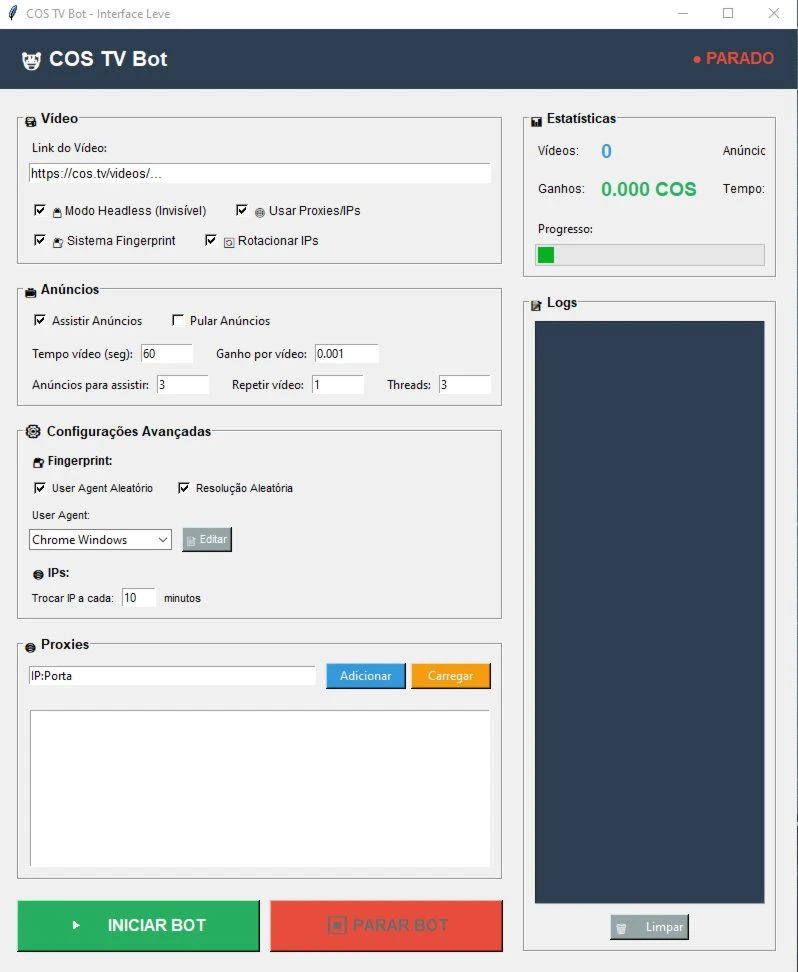Viewport: 798px width, 972px height.
Task: Click the red PARAR BOT button
Action: tap(386, 926)
